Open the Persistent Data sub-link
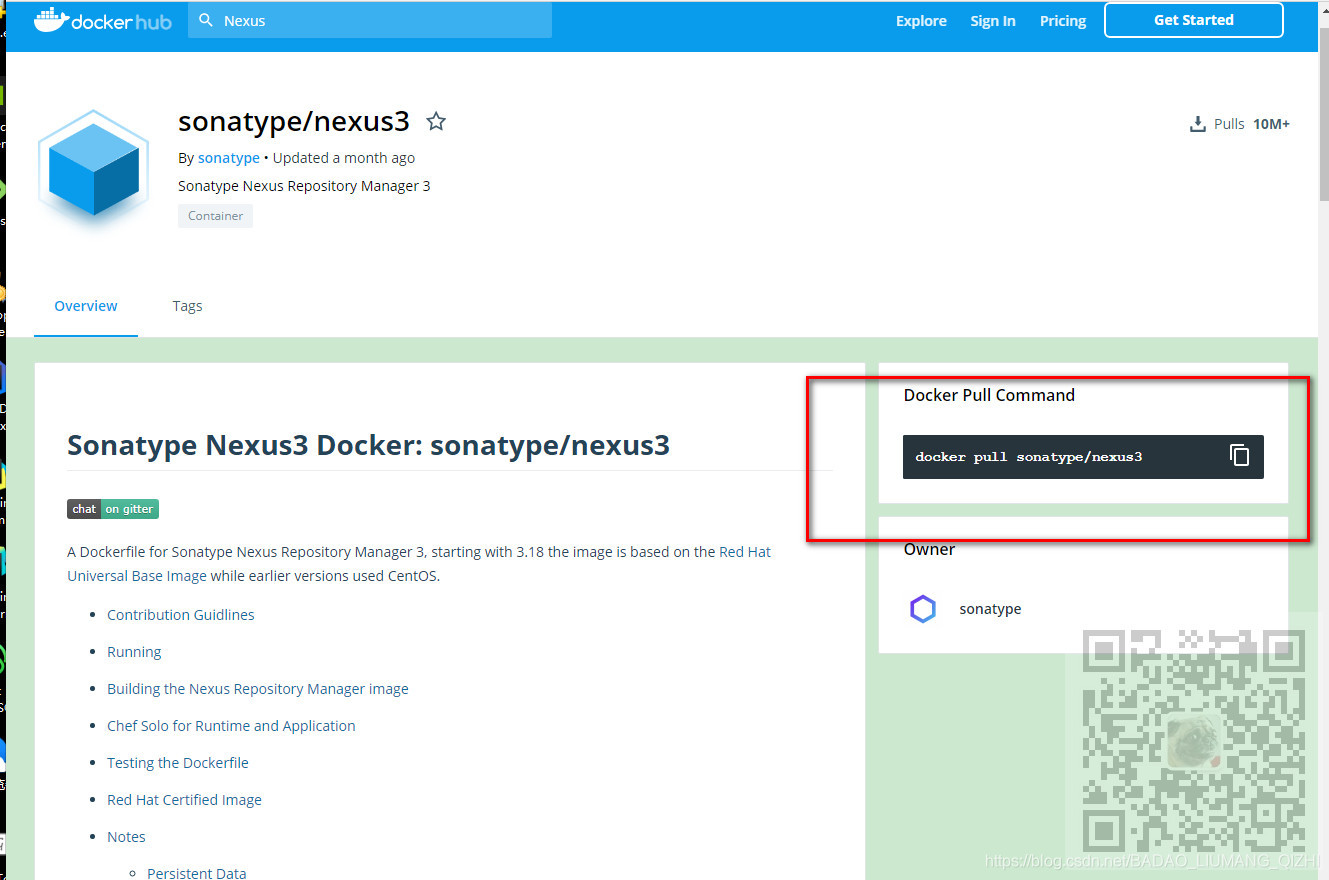Image resolution: width=1329 pixels, height=880 pixels. click(x=197, y=873)
